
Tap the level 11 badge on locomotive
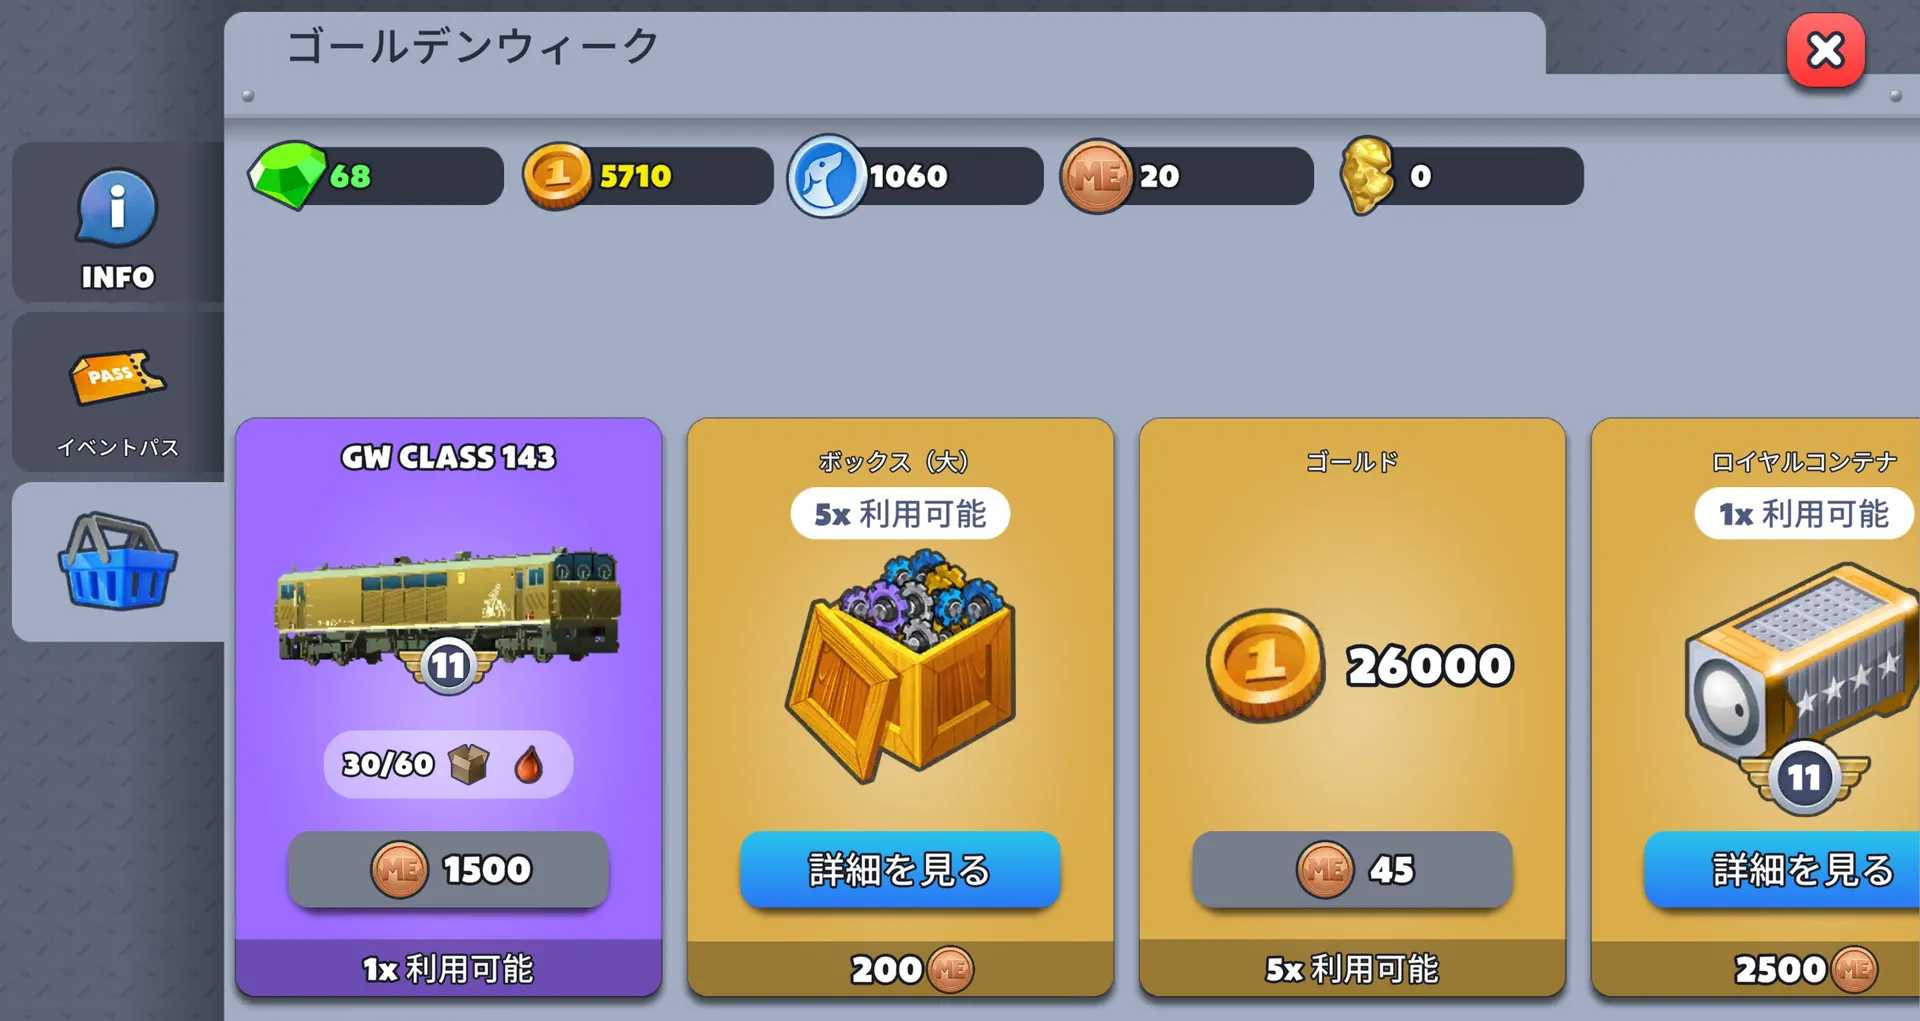point(448,666)
